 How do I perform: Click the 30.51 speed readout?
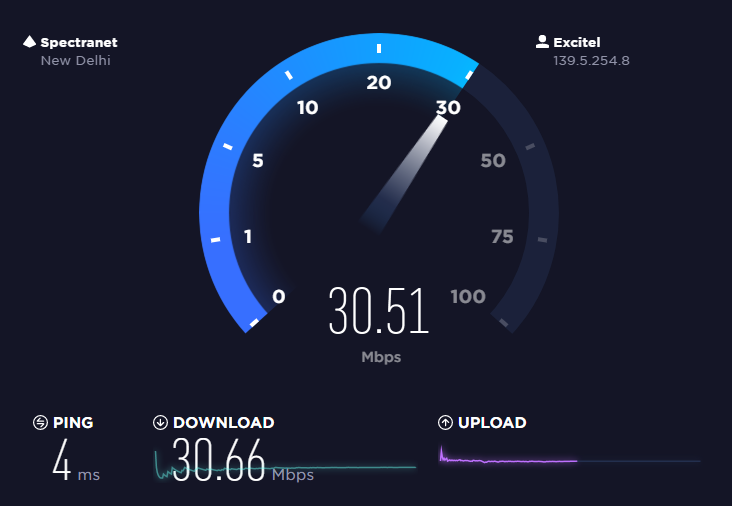pos(379,311)
